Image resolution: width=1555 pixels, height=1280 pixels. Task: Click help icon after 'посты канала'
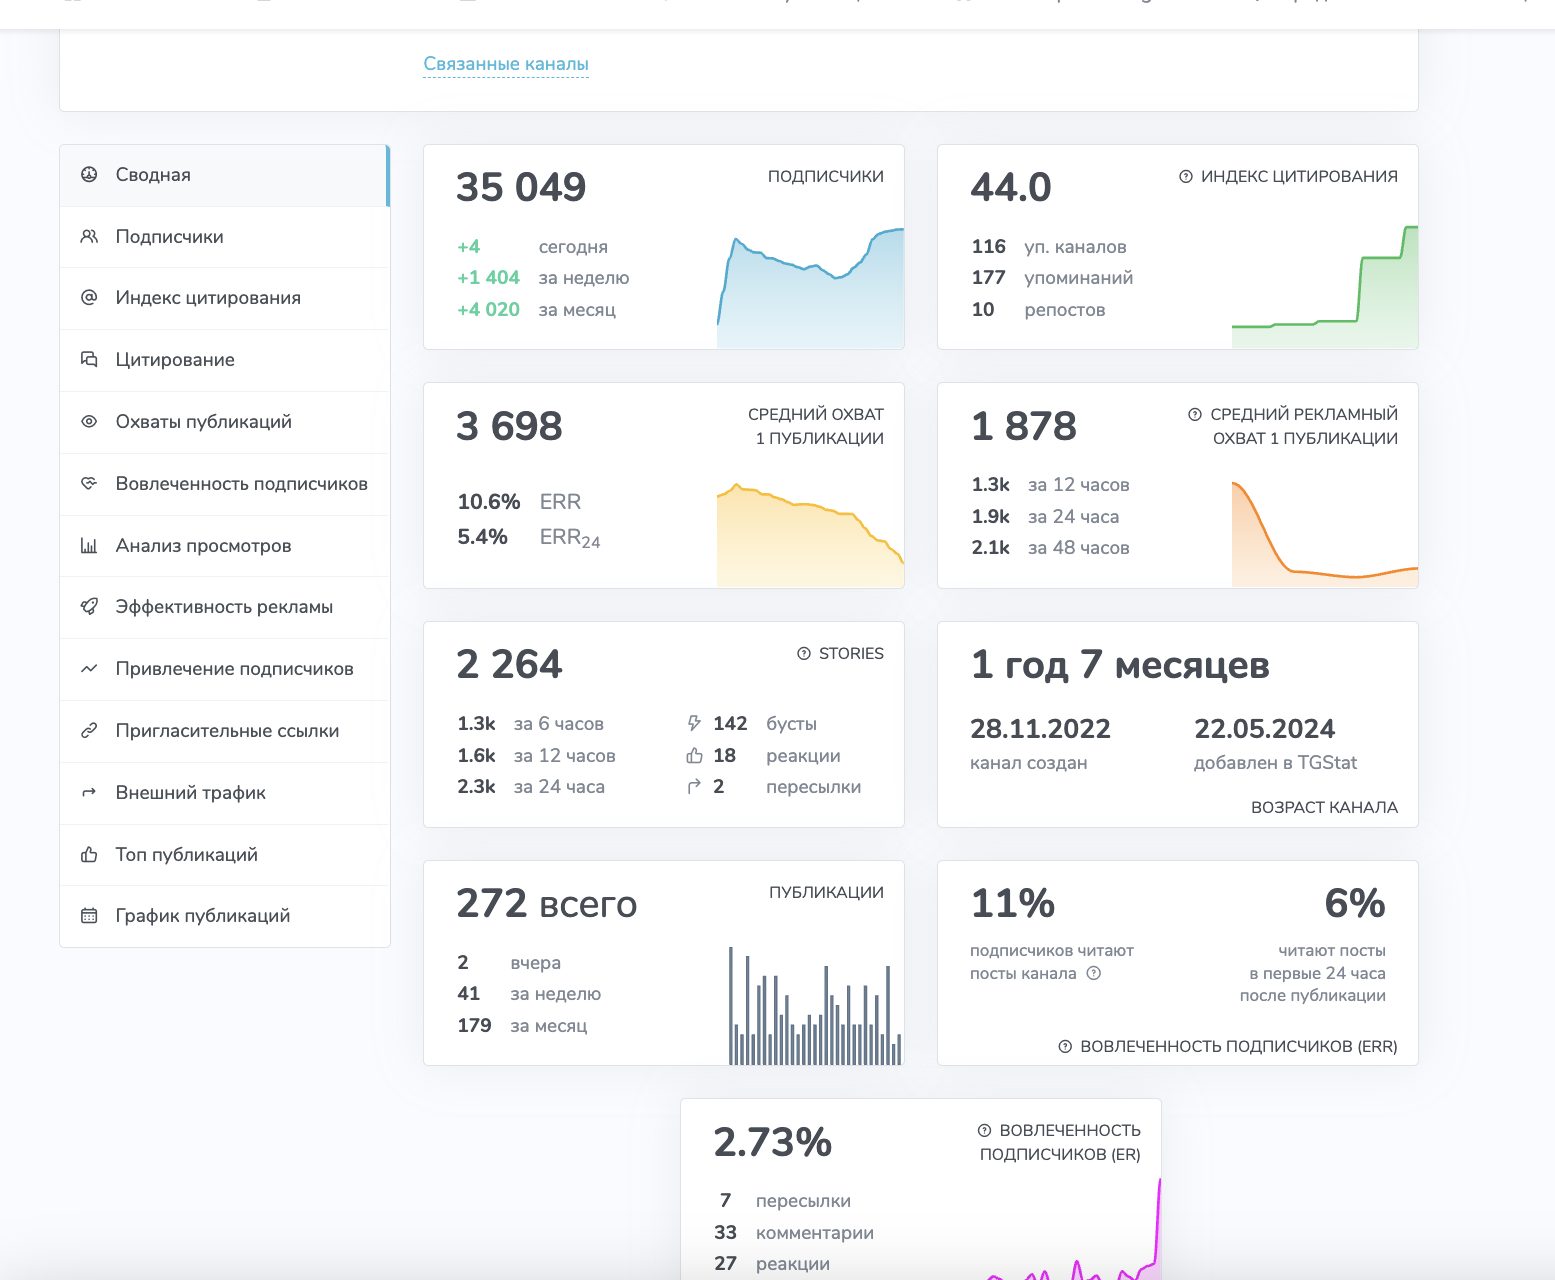pos(1094,973)
